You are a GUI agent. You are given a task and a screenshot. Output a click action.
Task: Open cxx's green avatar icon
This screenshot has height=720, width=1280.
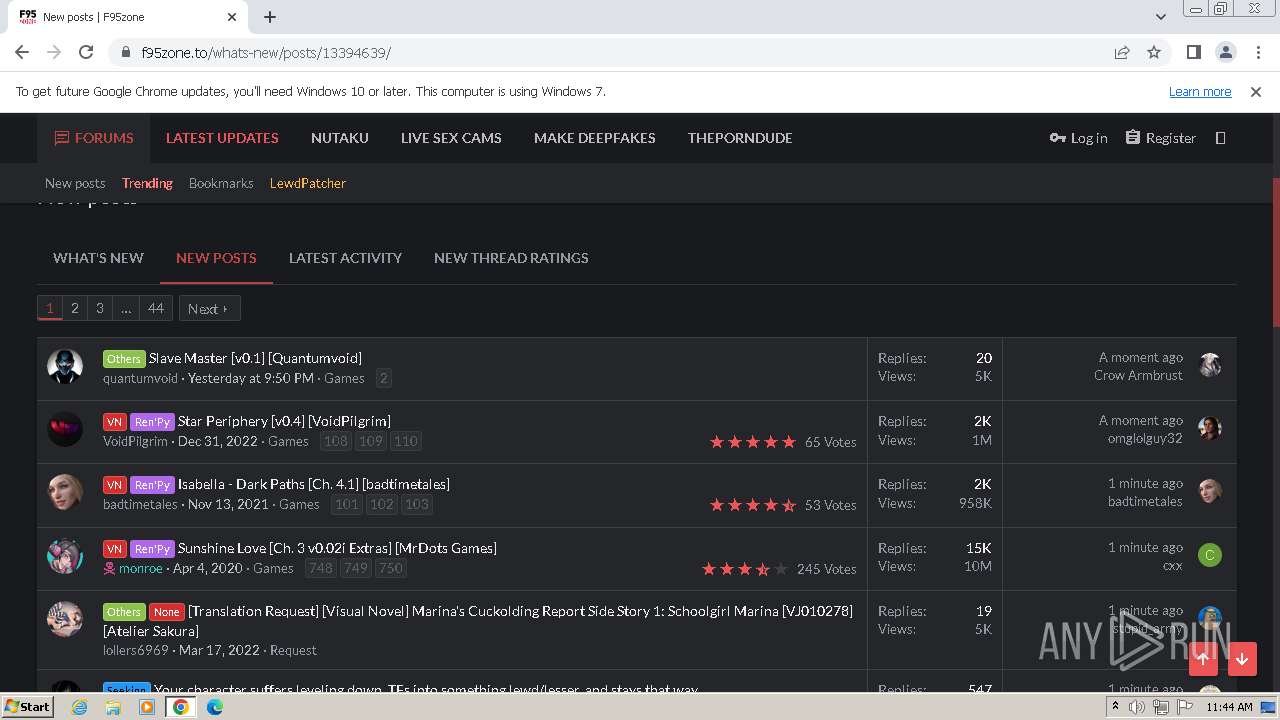pos(1210,555)
